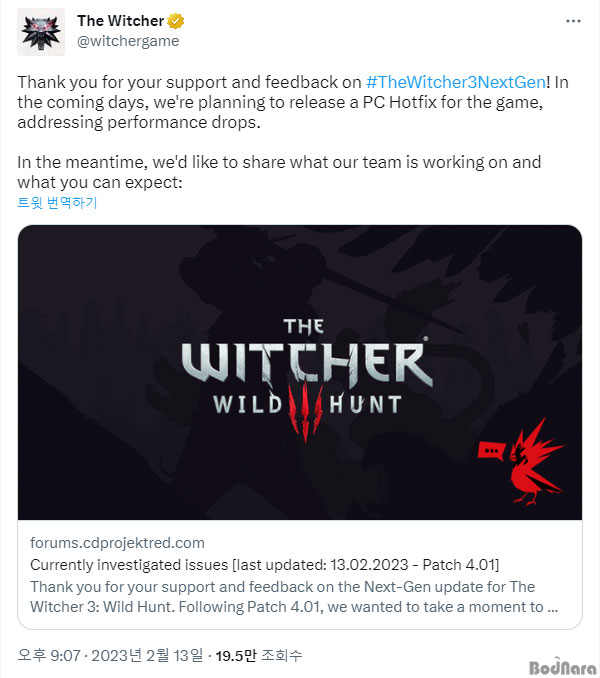
Task: Click the tweet paragraph starting In the meantime
Action: point(279,172)
